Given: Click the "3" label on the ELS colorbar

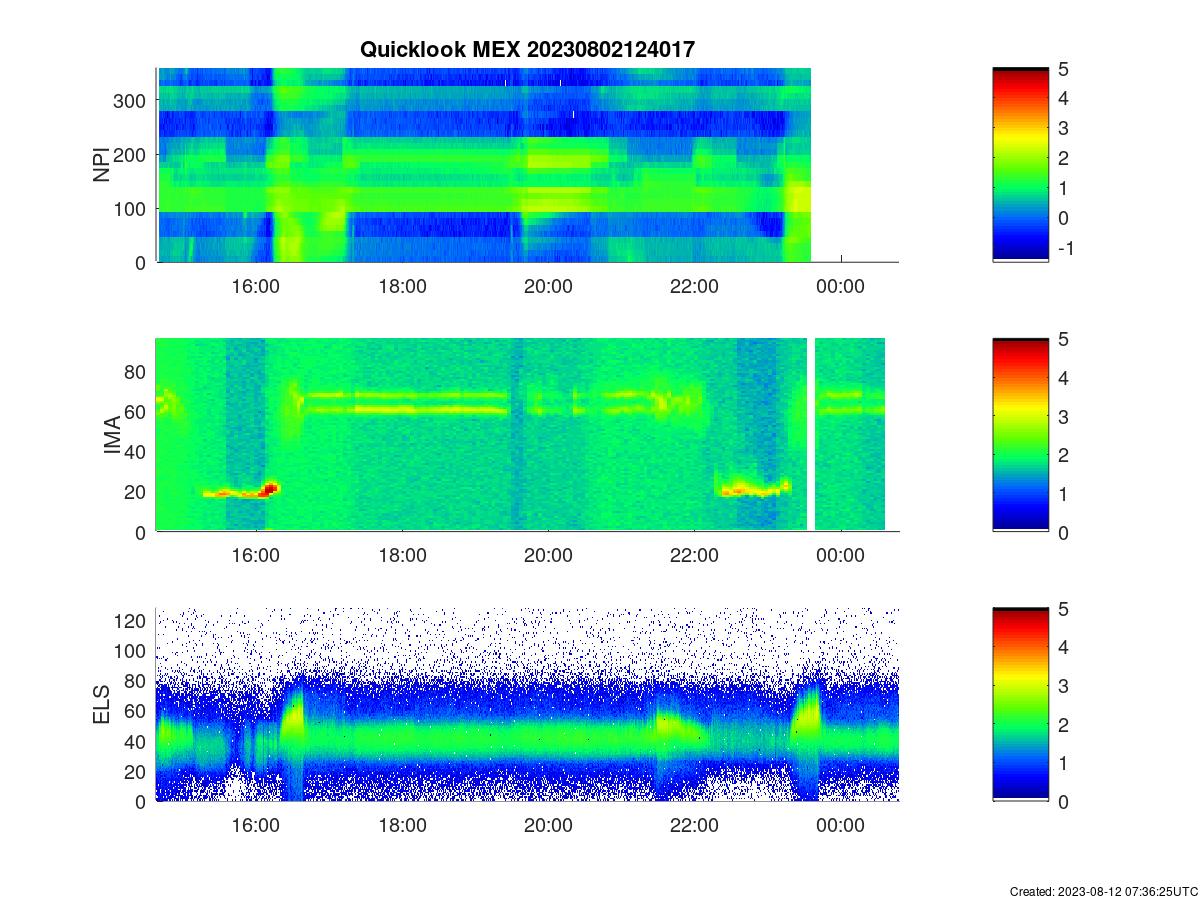Looking at the screenshot, I should [1063, 686].
